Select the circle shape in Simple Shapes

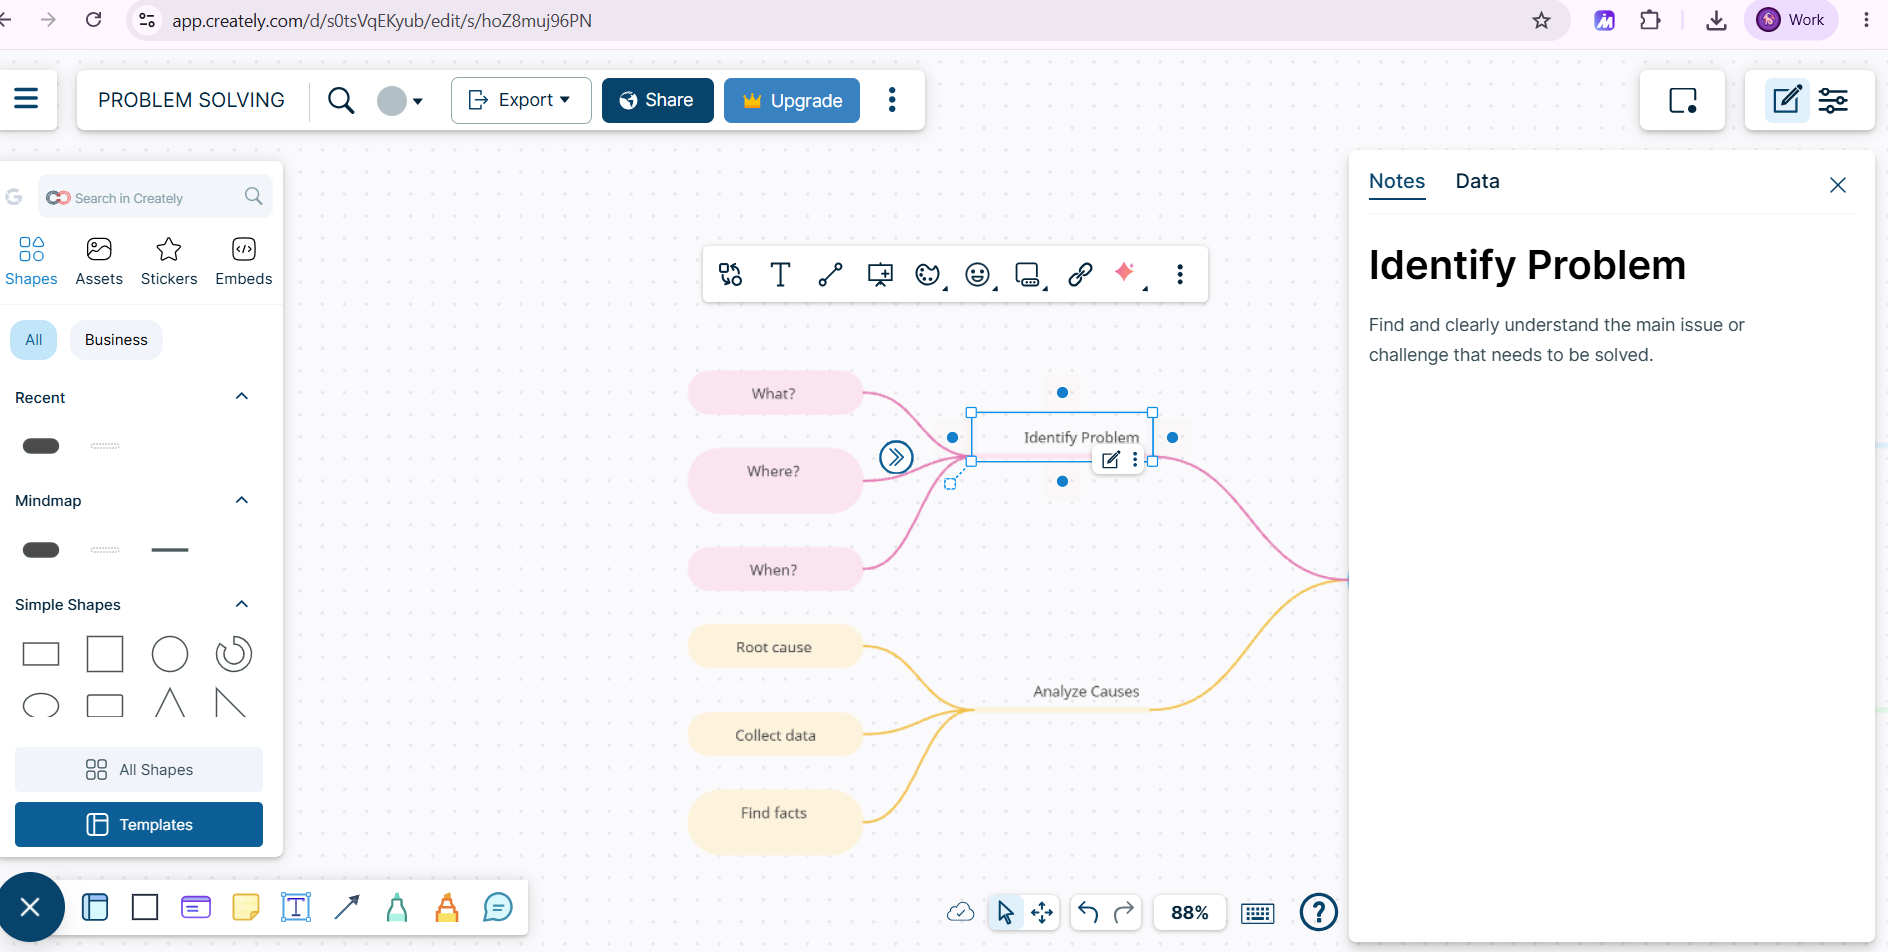pos(170,654)
